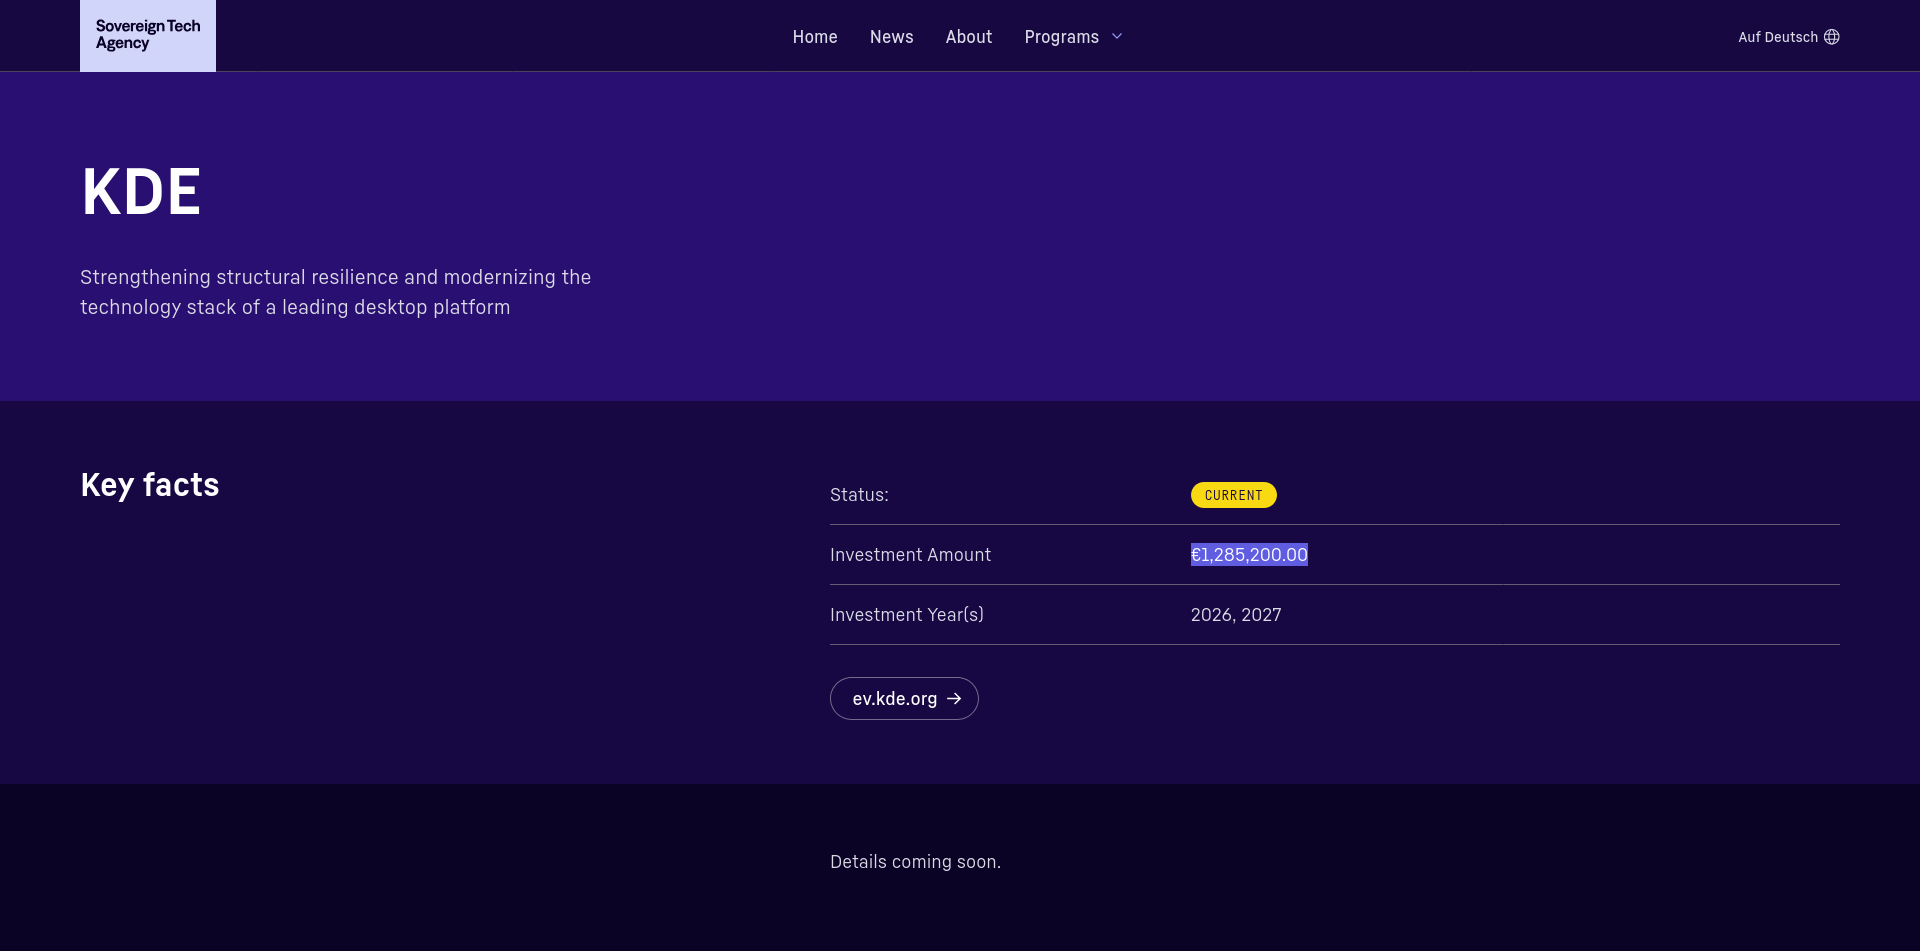This screenshot has width=1920, height=951.
Task: Open the Home page link
Action: click(815, 37)
